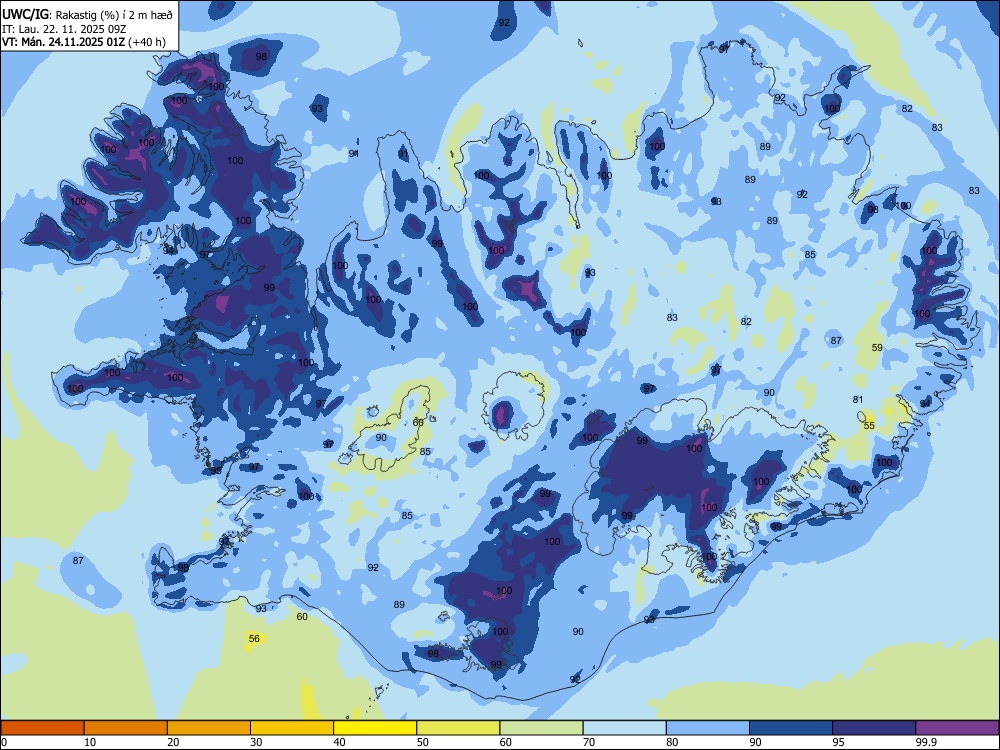Click the "30" legend scale label

pyautogui.click(x=256, y=742)
